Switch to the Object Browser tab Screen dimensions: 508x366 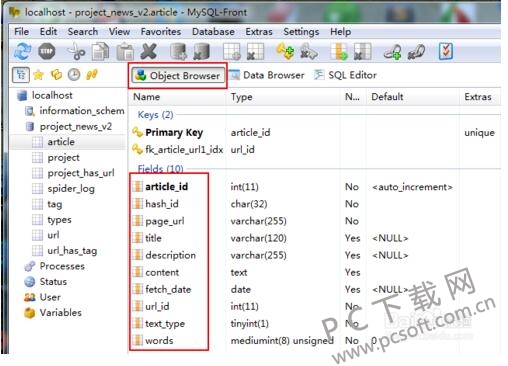click(178, 76)
